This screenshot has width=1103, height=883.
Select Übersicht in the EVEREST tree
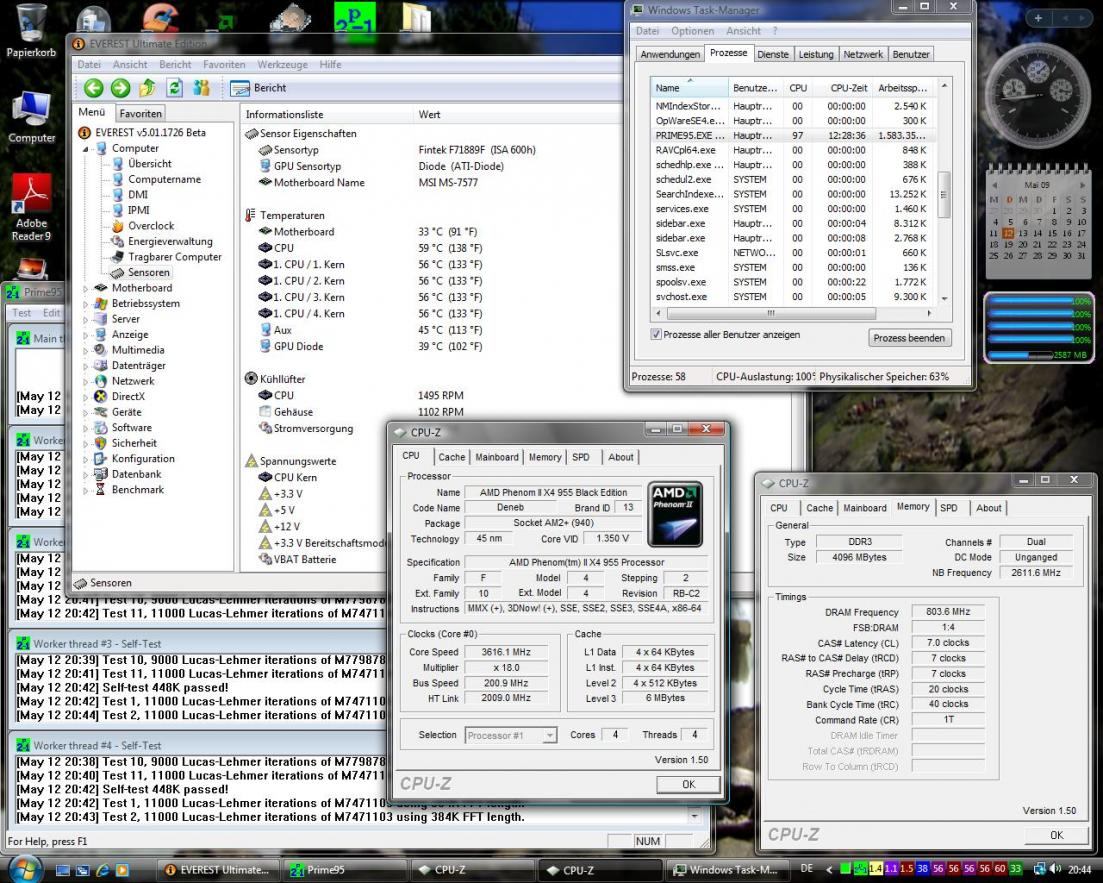pyautogui.click(x=149, y=163)
